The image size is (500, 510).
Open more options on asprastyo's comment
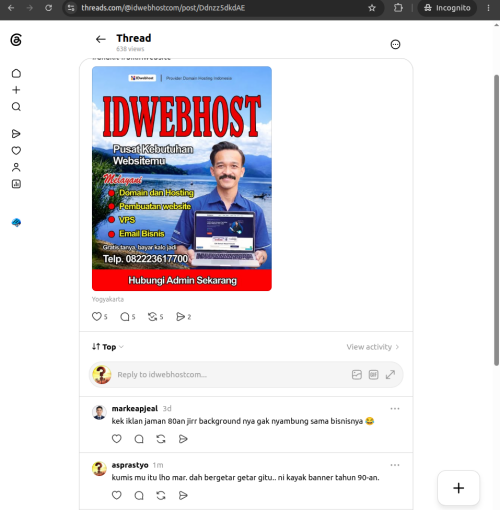pyautogui.click(x=395, y=465)
